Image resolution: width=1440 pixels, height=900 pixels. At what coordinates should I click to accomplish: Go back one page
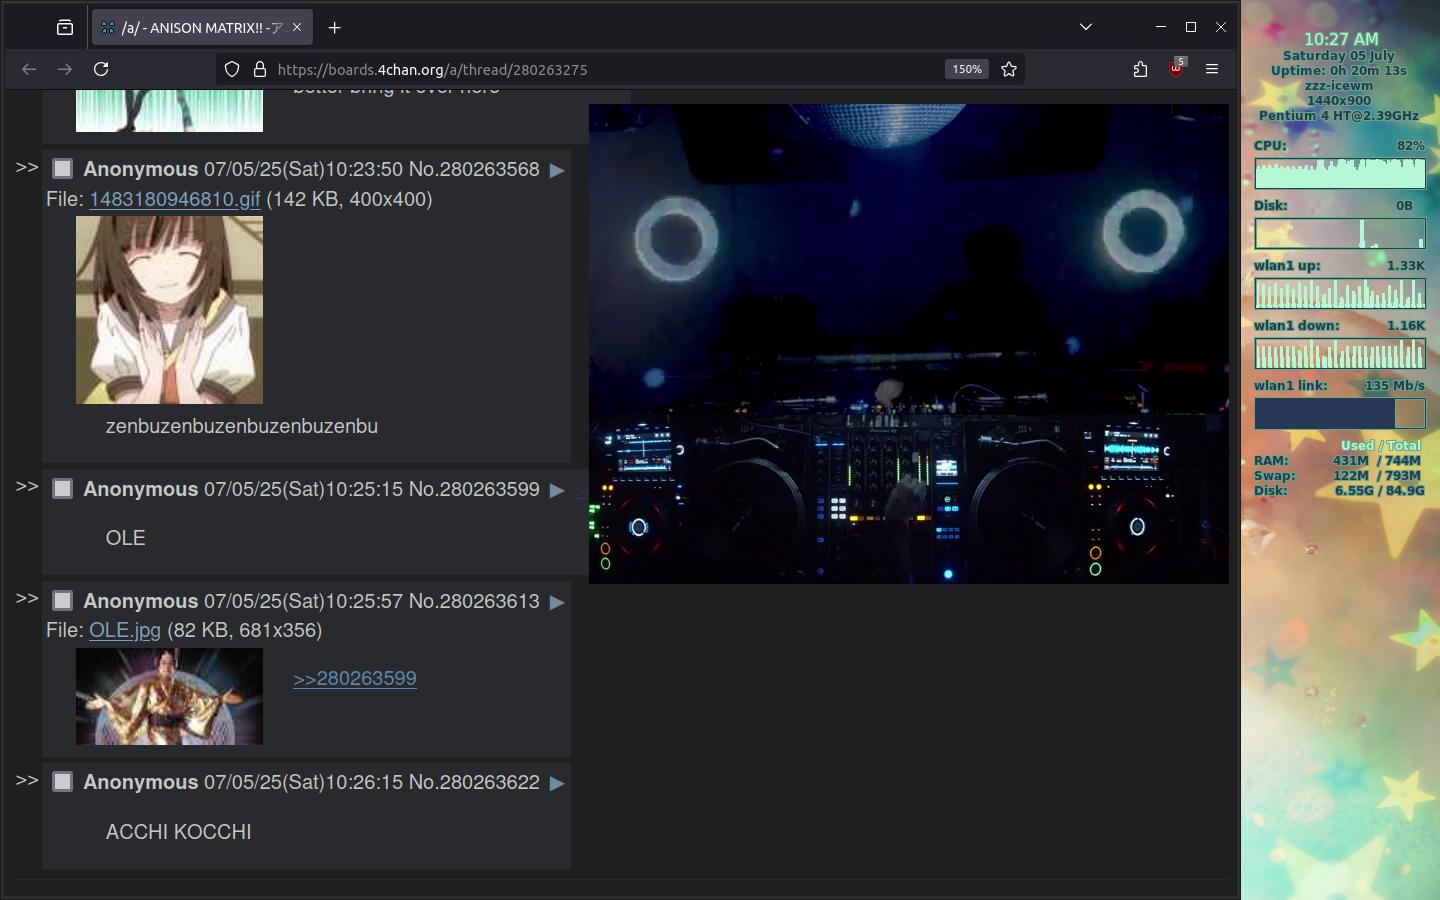tap(29, 69)
